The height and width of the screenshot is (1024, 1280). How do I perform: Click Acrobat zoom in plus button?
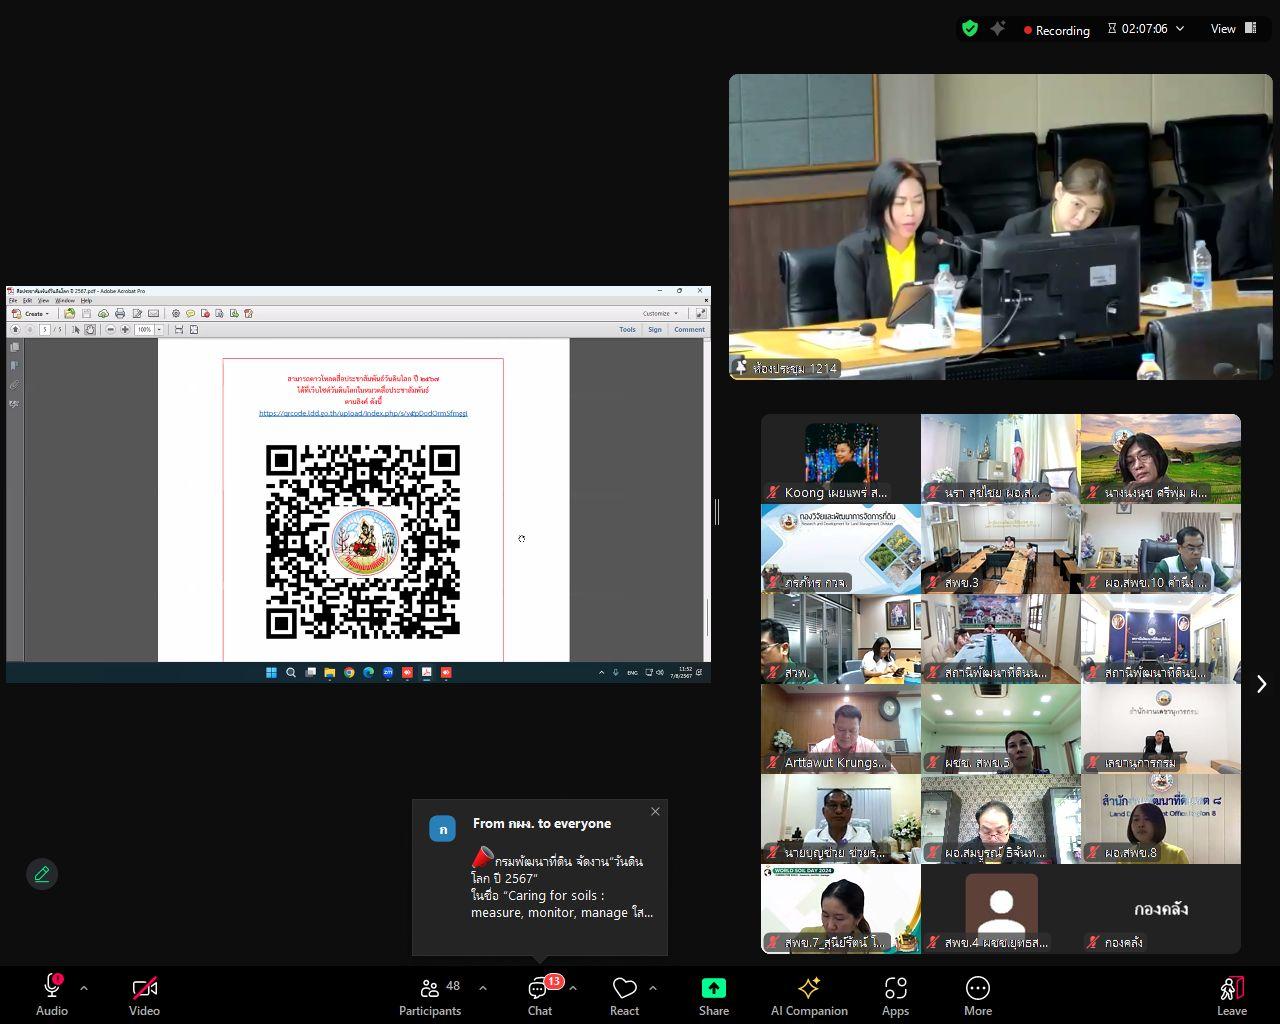(x=125, y=329)
